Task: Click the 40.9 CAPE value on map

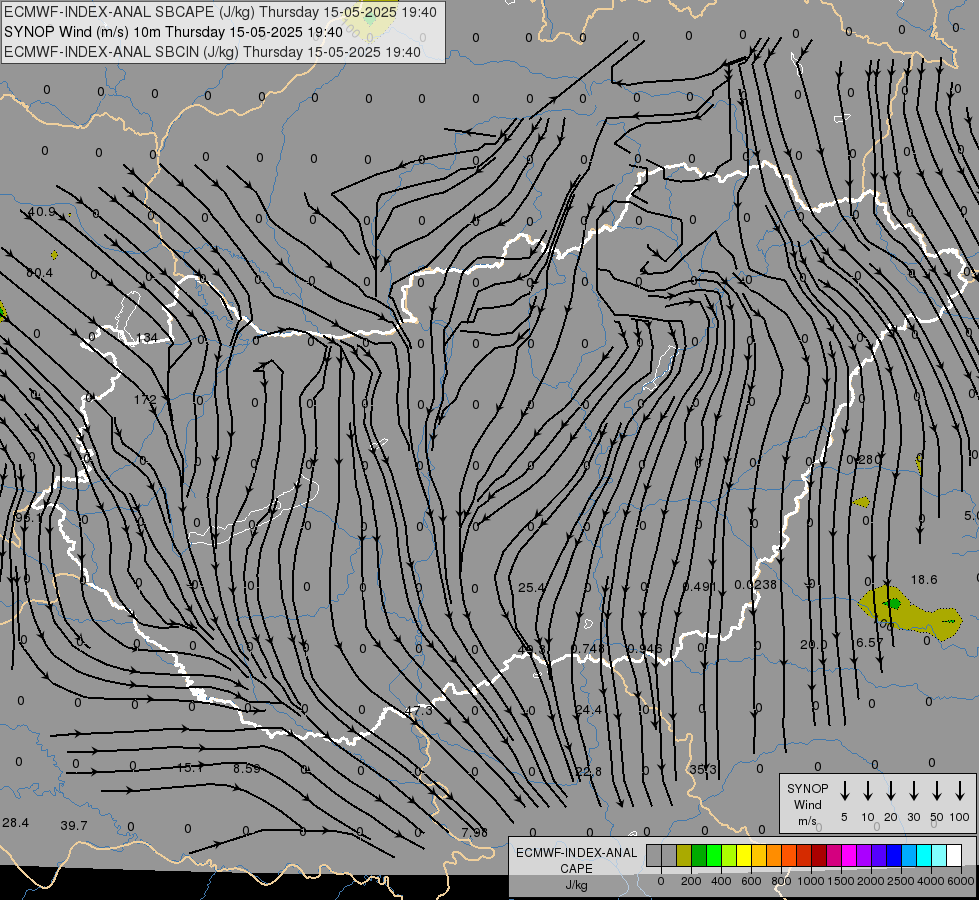Action: [41, 212]
